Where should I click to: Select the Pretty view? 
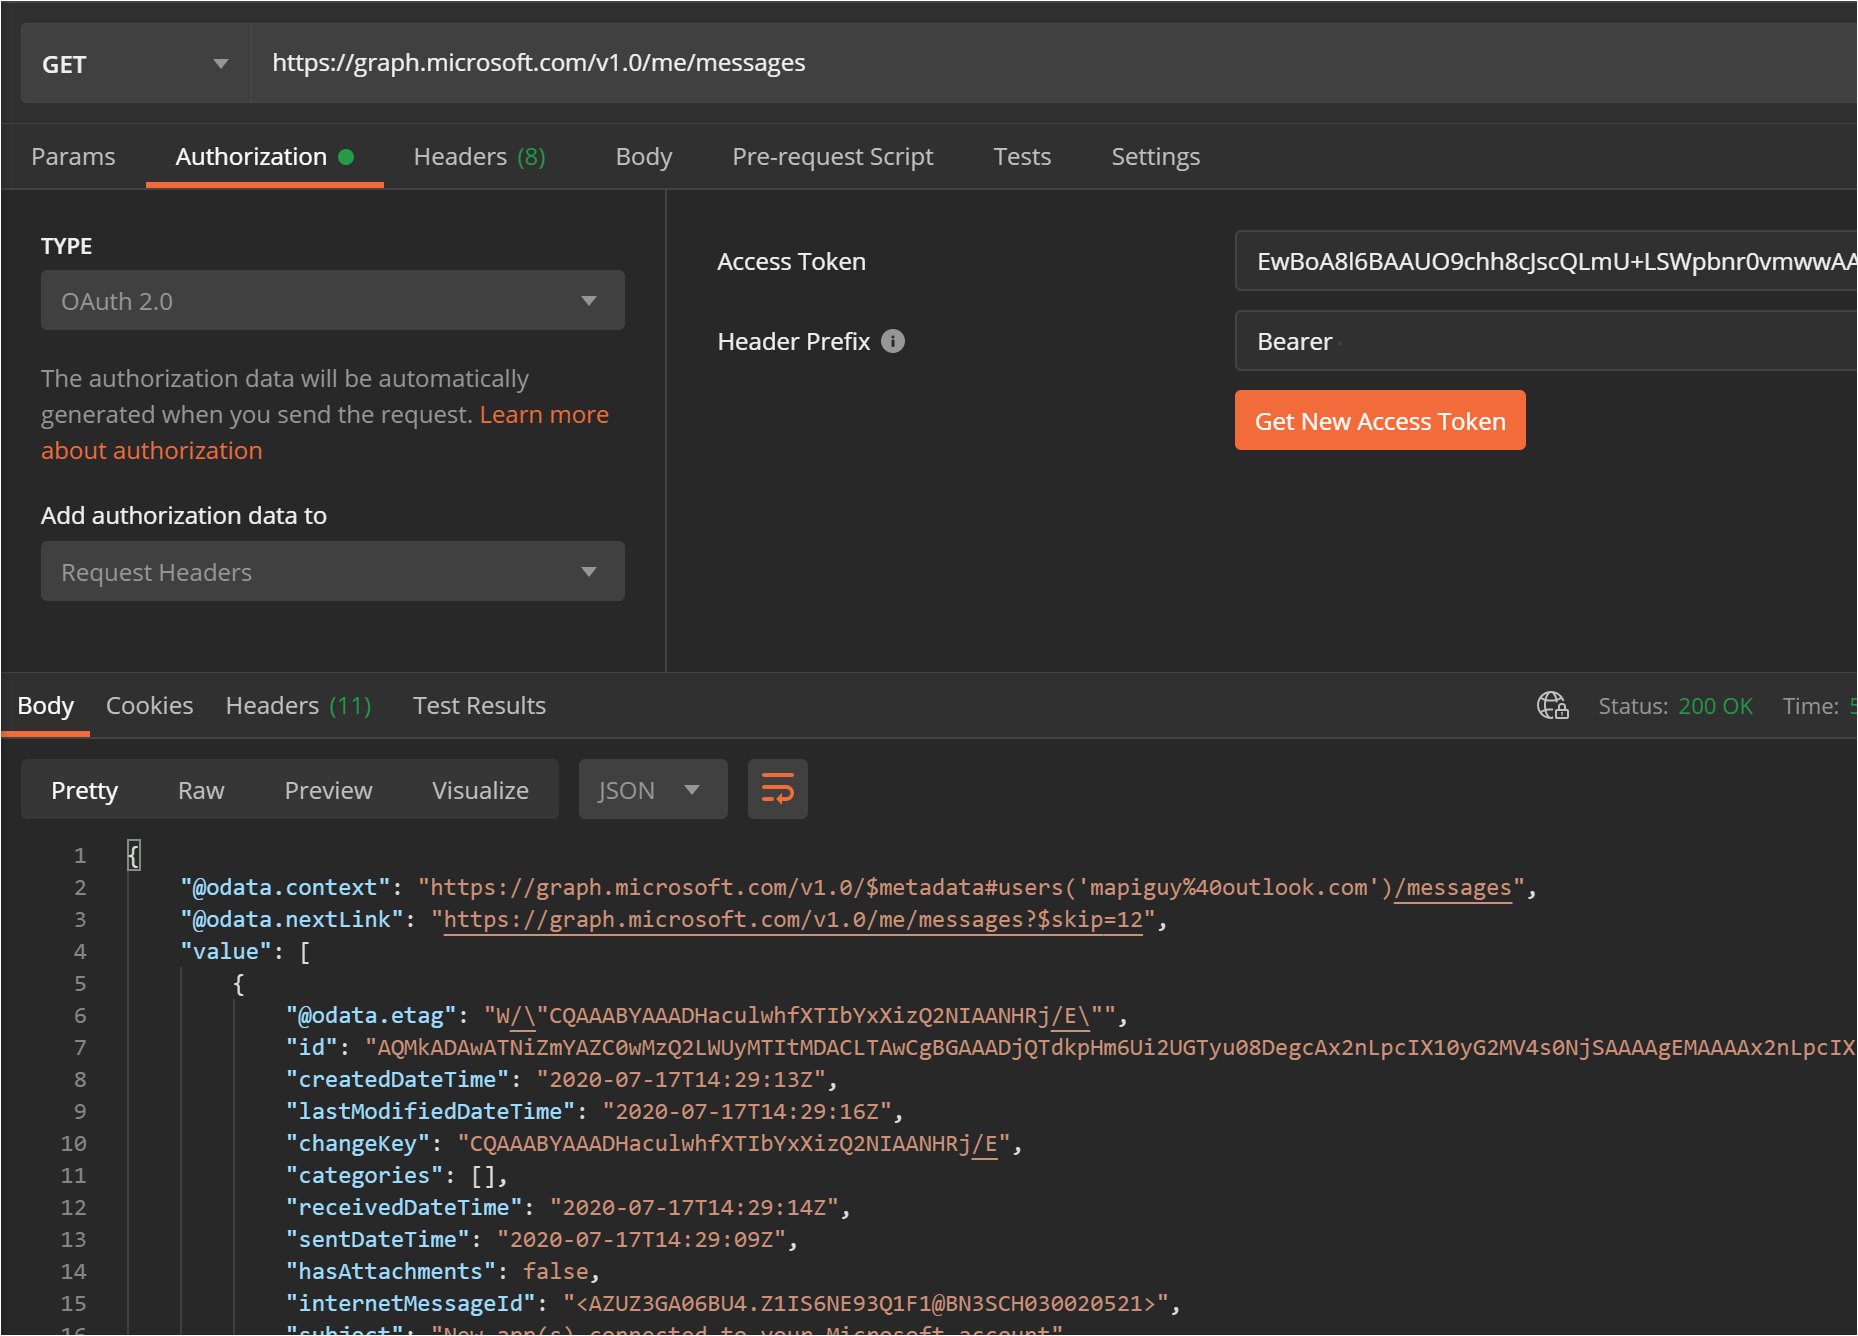tap(84, 790)
